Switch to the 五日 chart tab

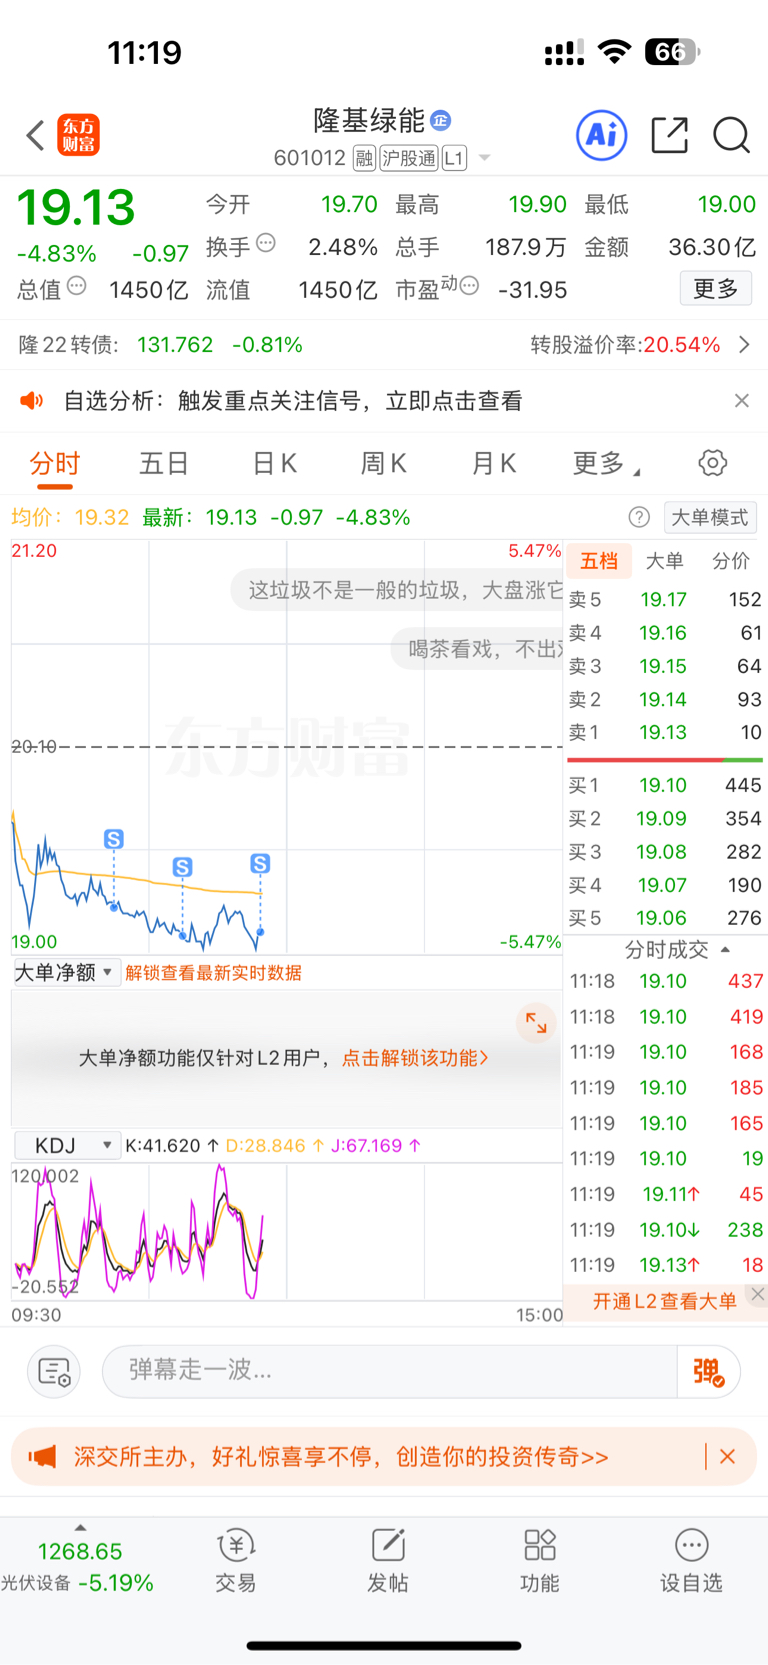click(164, 464)
